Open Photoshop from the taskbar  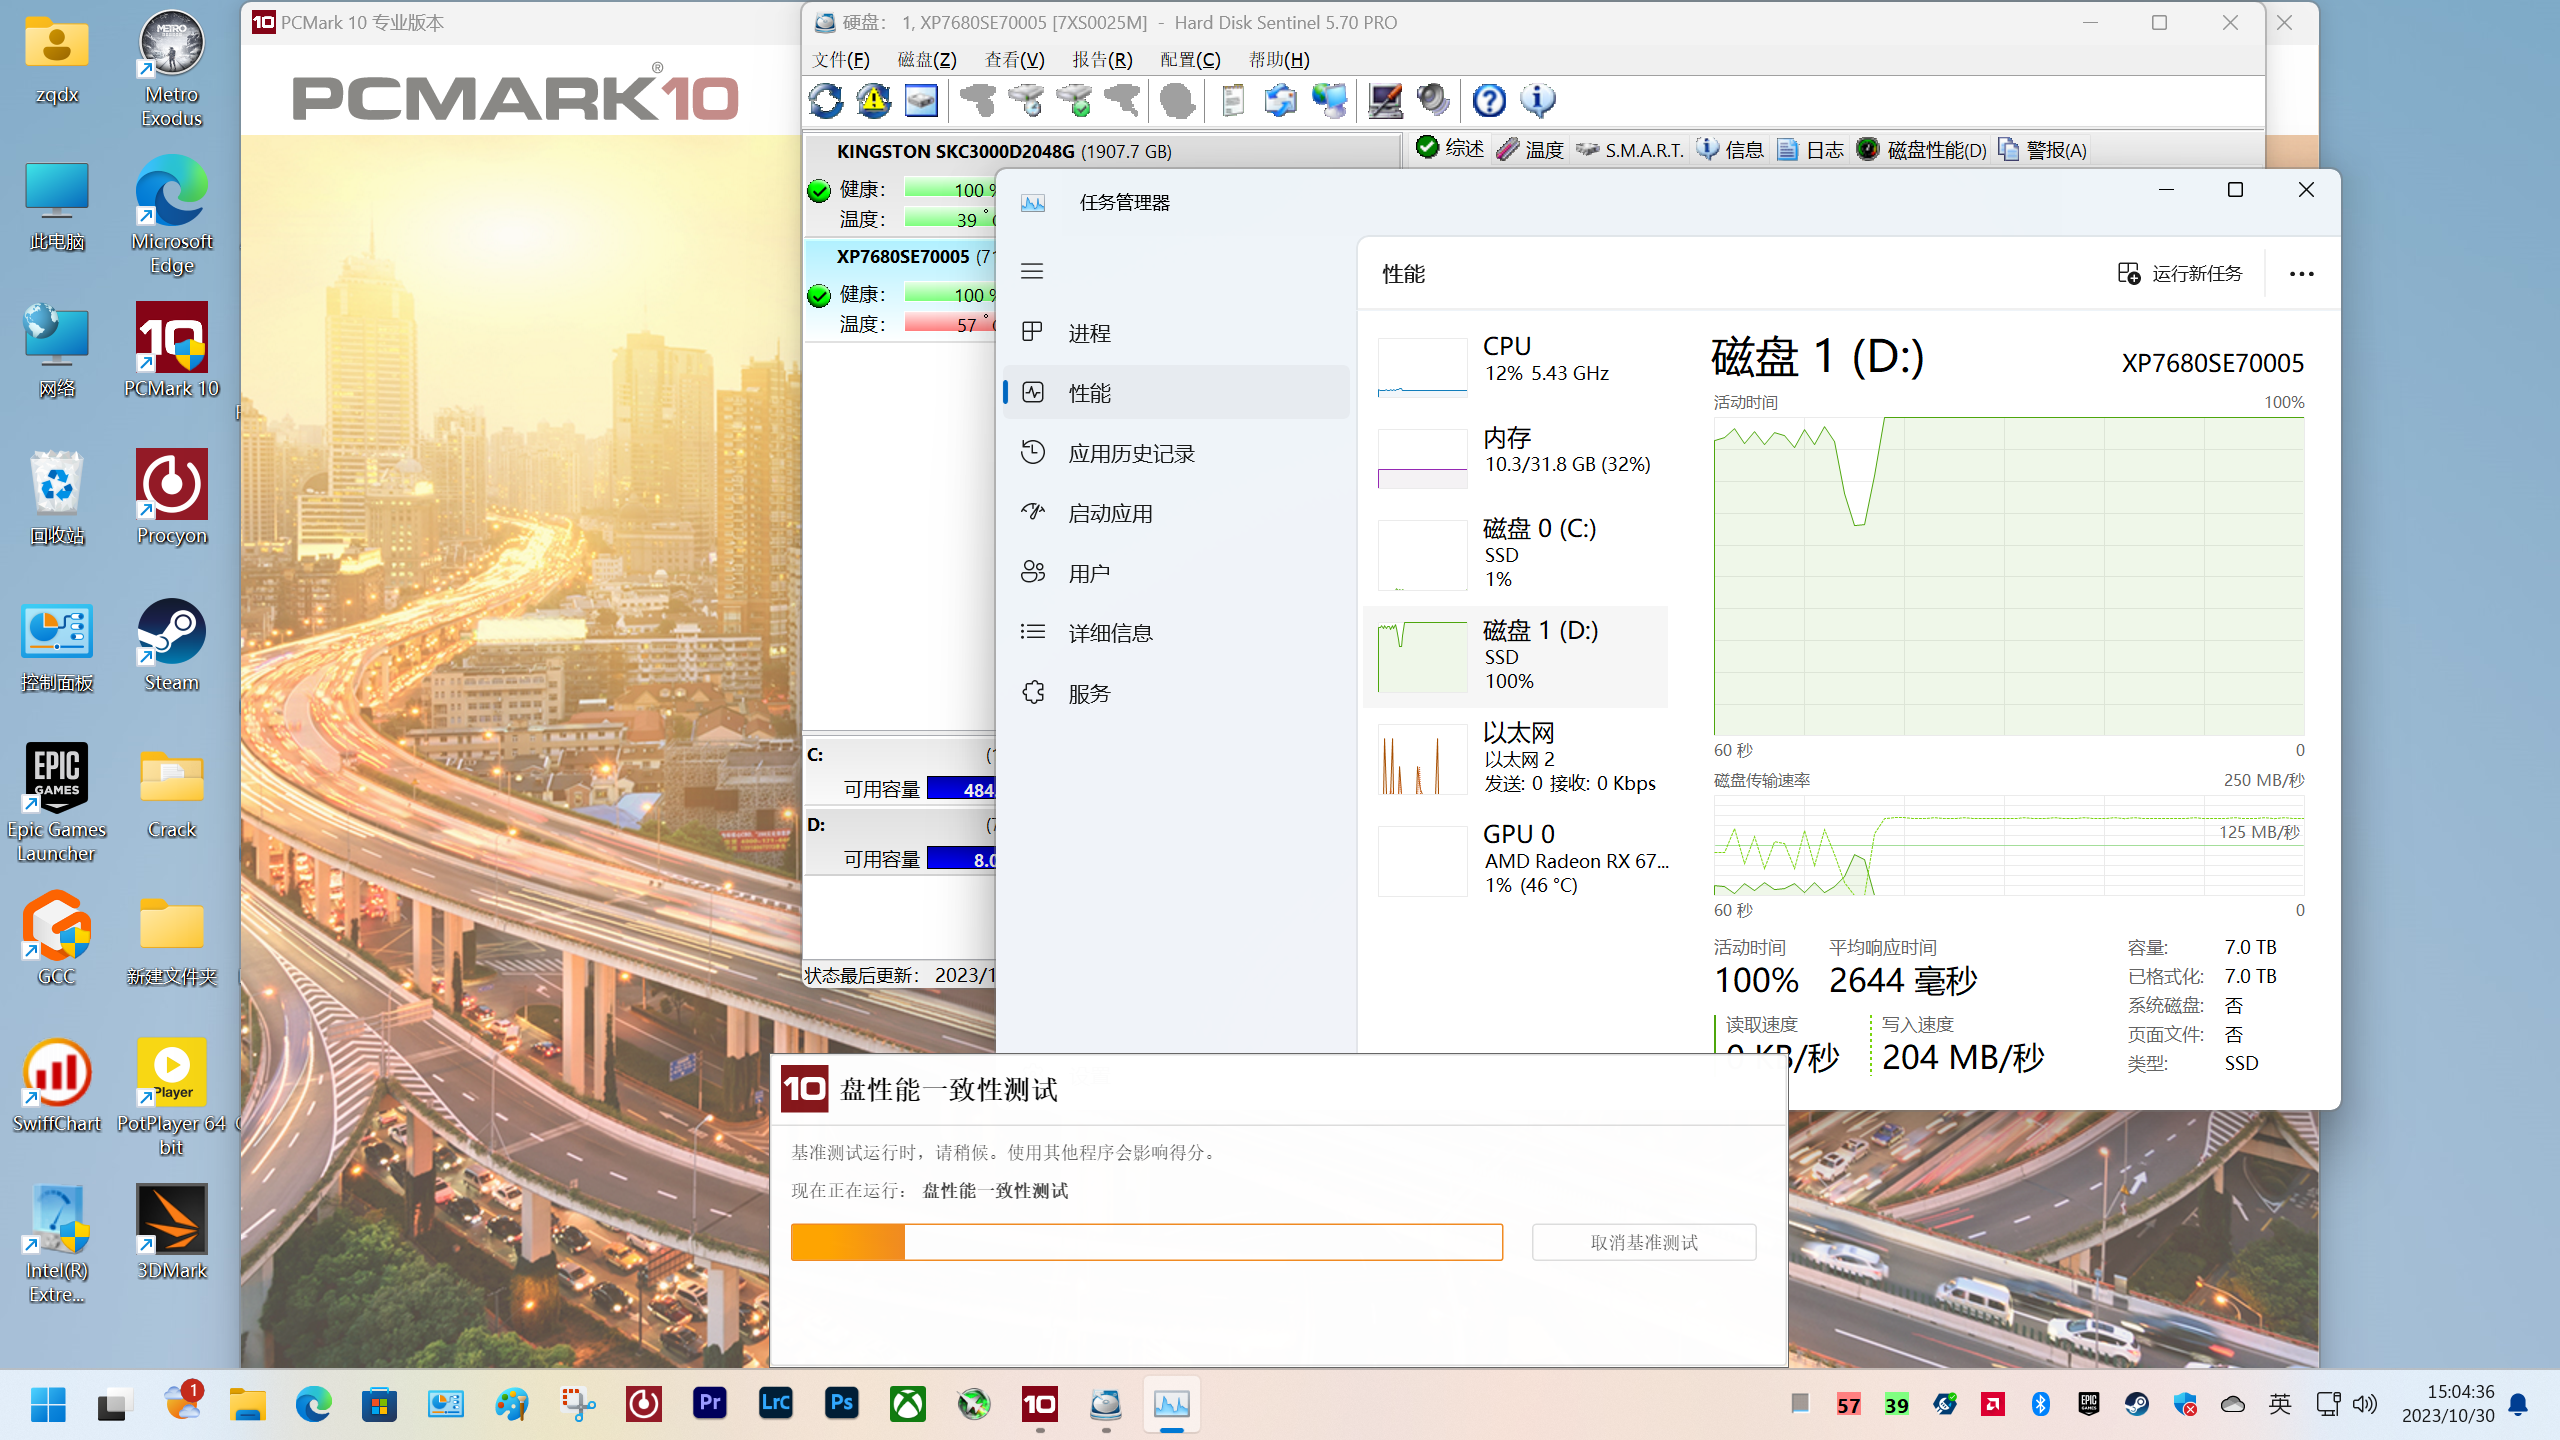coord(842,1404)
